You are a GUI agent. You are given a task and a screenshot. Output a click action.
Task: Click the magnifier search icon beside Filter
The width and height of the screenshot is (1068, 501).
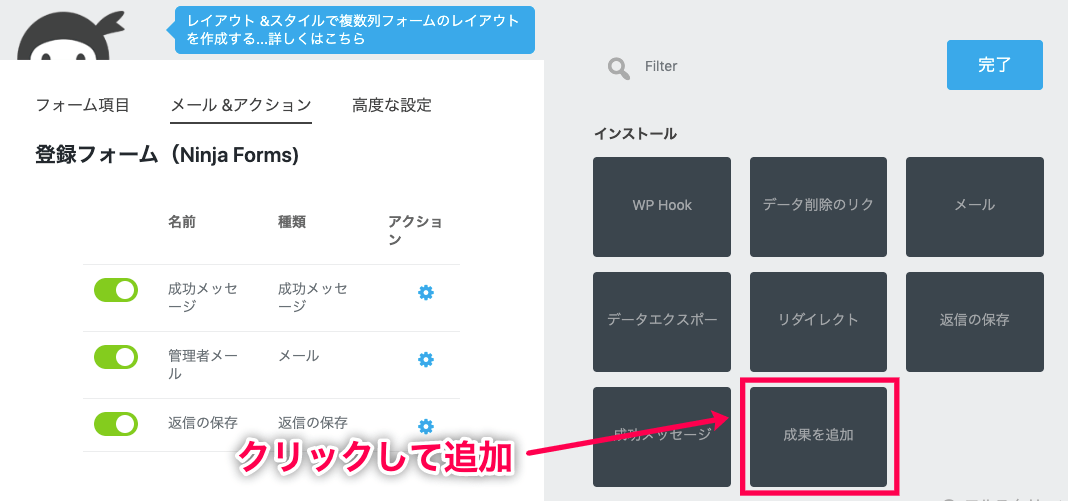click(618, 68)
